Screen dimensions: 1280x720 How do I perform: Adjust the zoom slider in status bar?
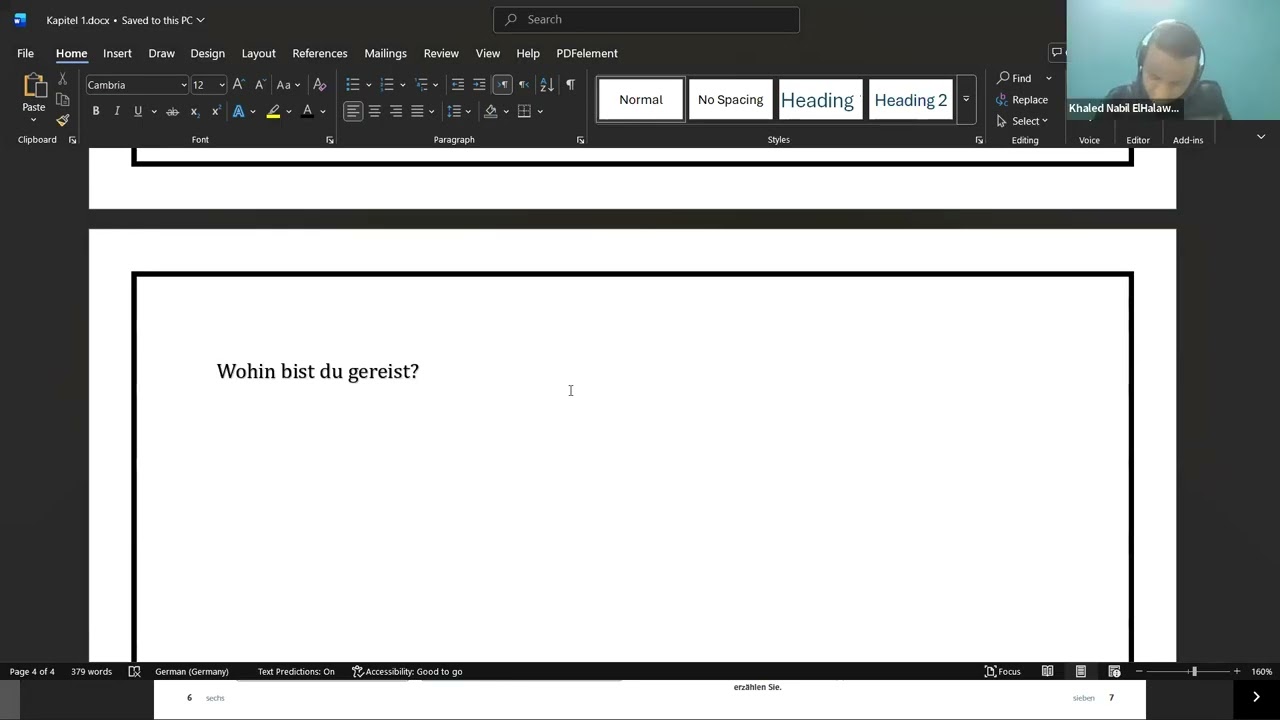[x=1194, y=672]
